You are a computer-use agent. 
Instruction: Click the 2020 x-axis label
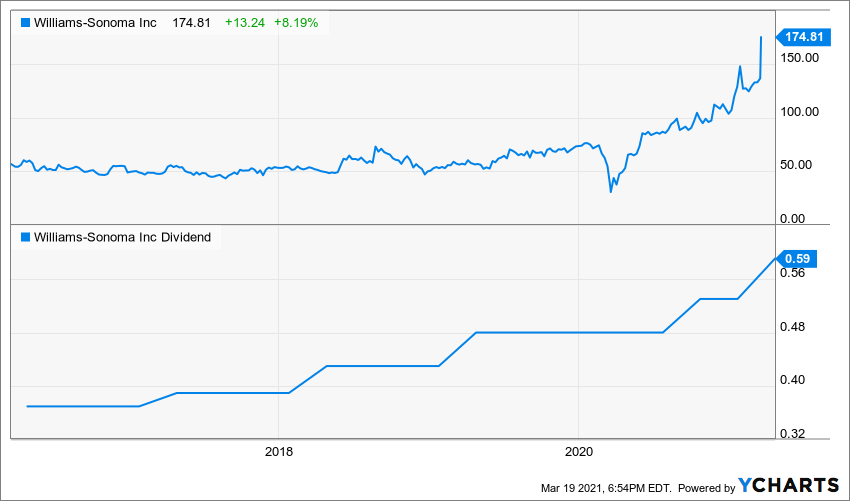click(579, 452)
